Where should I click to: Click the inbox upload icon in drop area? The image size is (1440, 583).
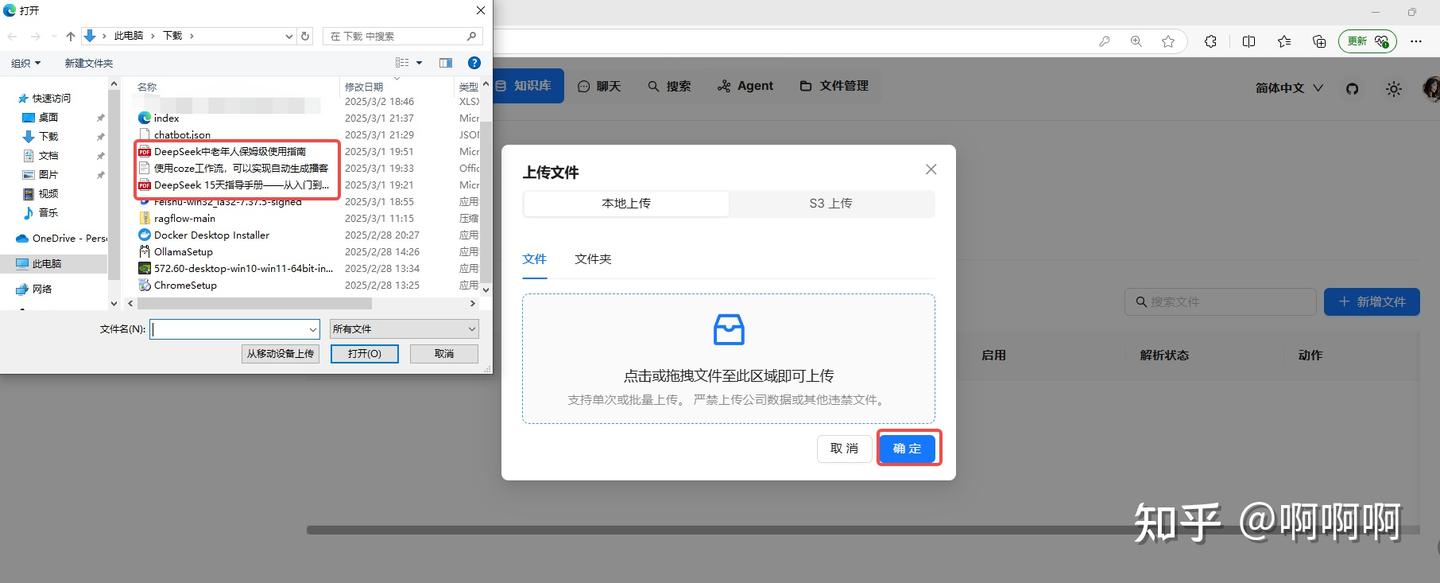[x=728, y=329]
